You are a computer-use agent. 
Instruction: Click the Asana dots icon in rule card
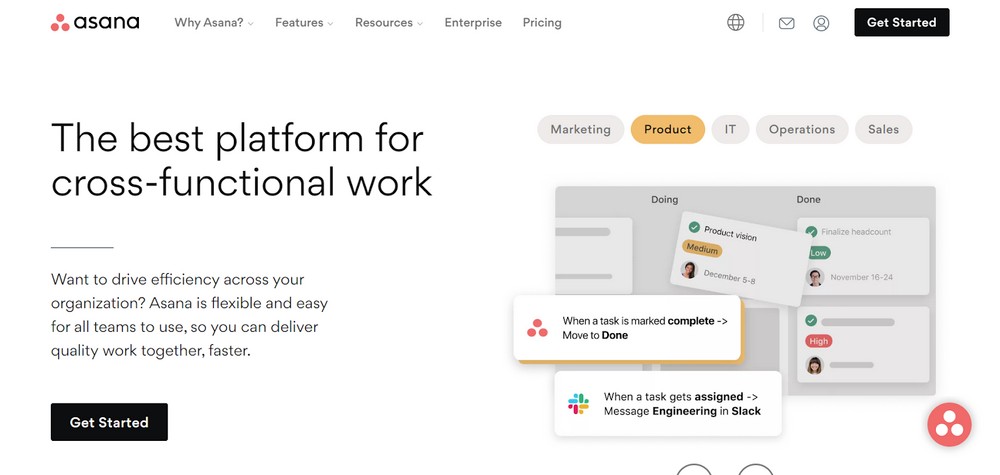537,328
